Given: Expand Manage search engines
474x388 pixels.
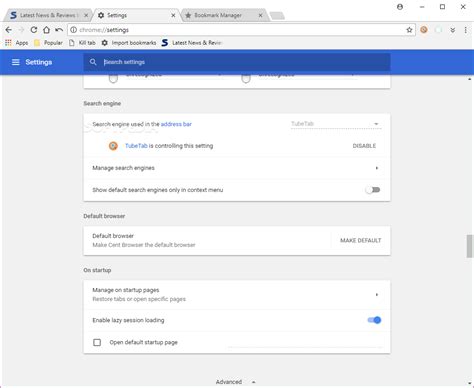Looking at the screenshot, I should [x=237, y=168].
